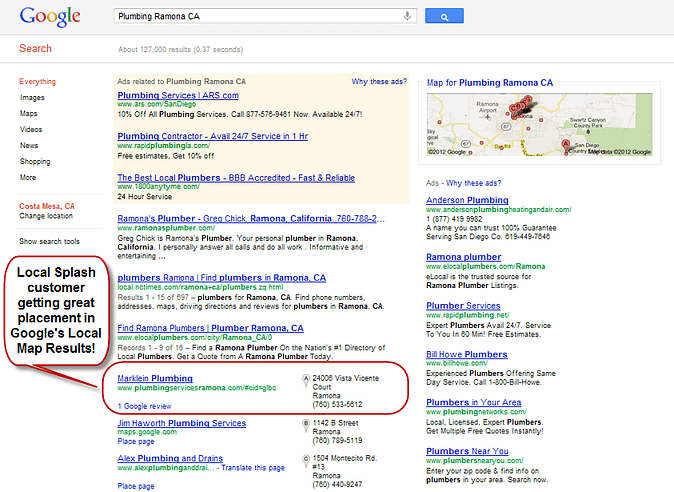This screenshot has width=674, height=492.
Task: Click Translate this page for Alex Plumbing
Action: [253, 468]
